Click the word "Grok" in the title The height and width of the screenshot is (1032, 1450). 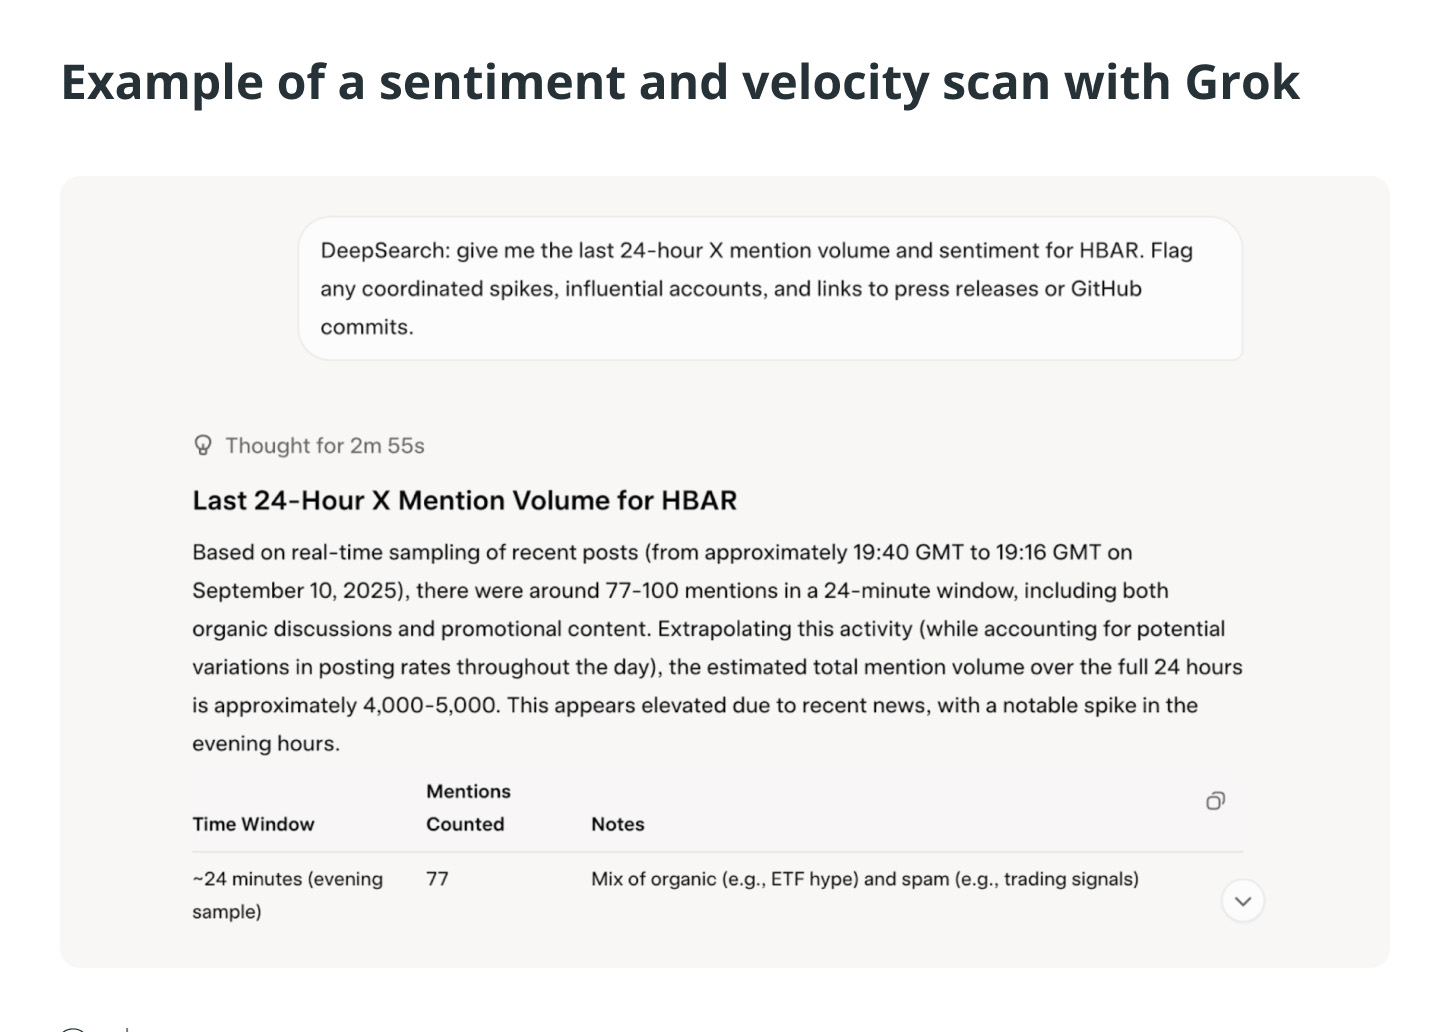[x=1242, y=82]
